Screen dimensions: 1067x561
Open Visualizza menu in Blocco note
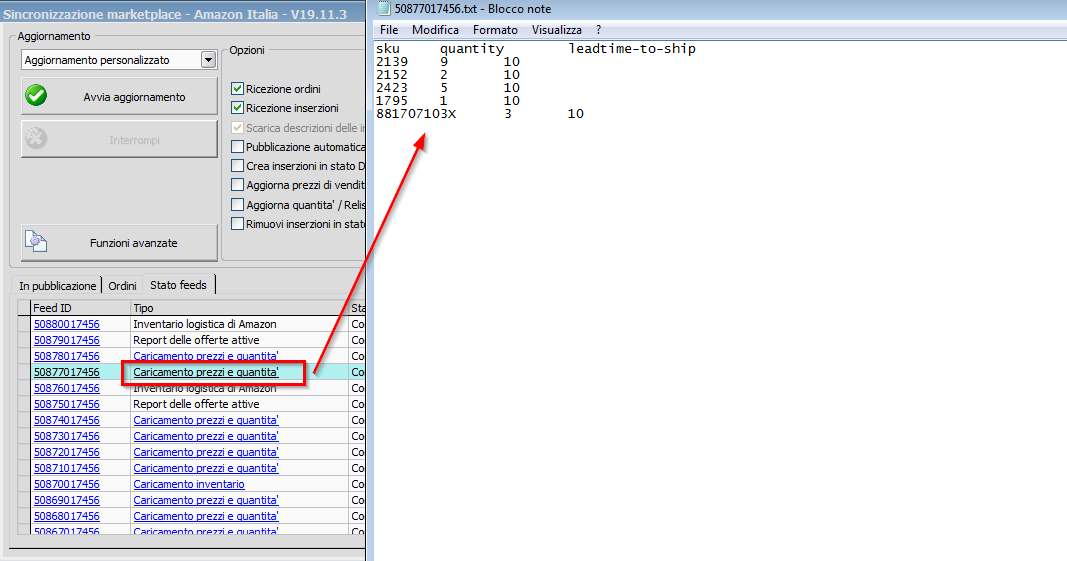[557, 30]
